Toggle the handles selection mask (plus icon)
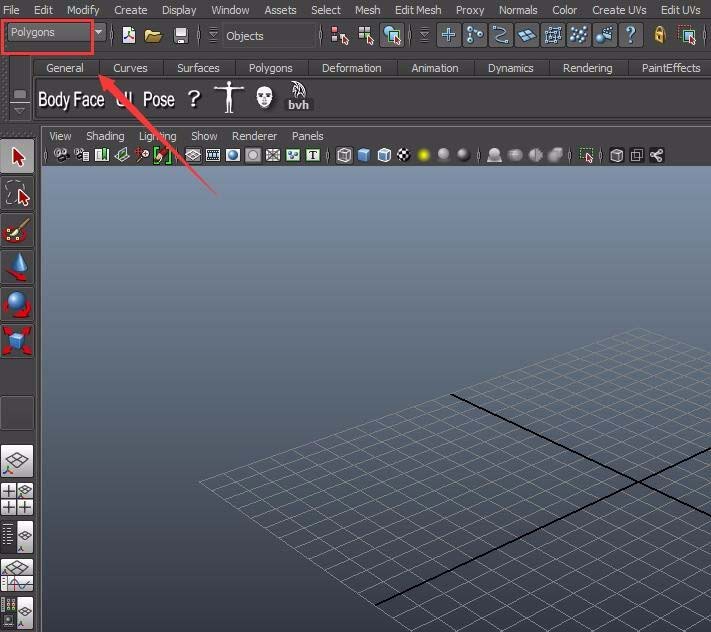Image resolution: width=711 pixels, height=632 pixels. click(x=448, y=35)
